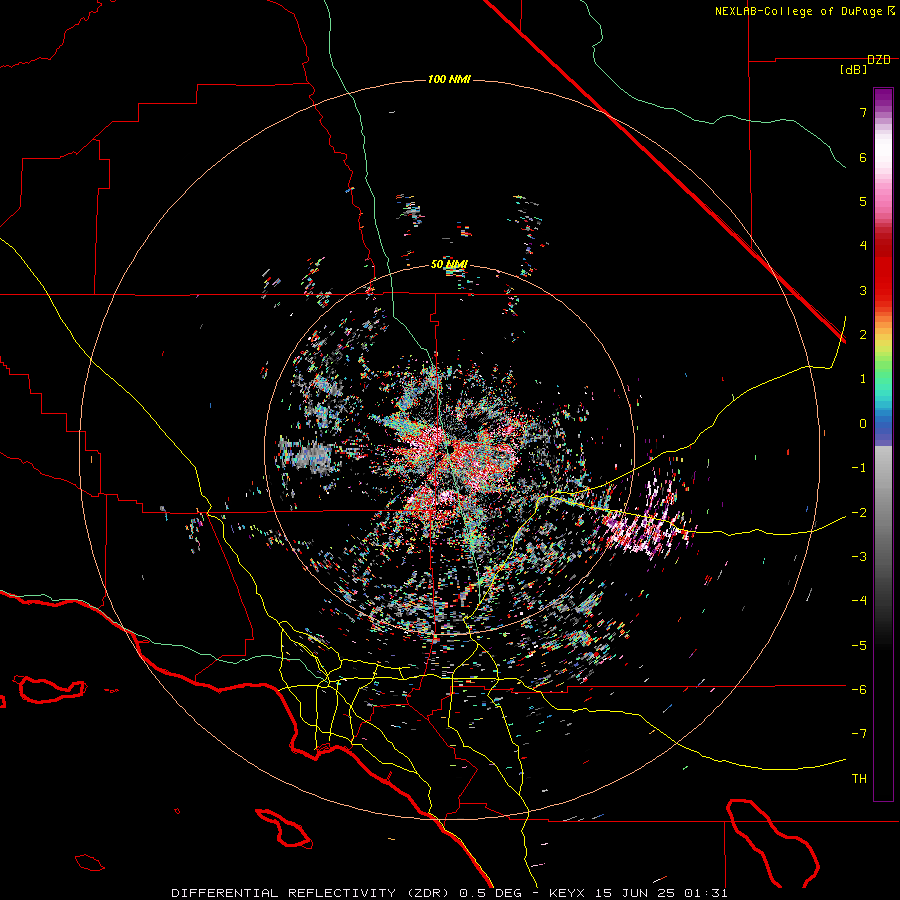Click the 100 NMI range ring label

(449, 79)
